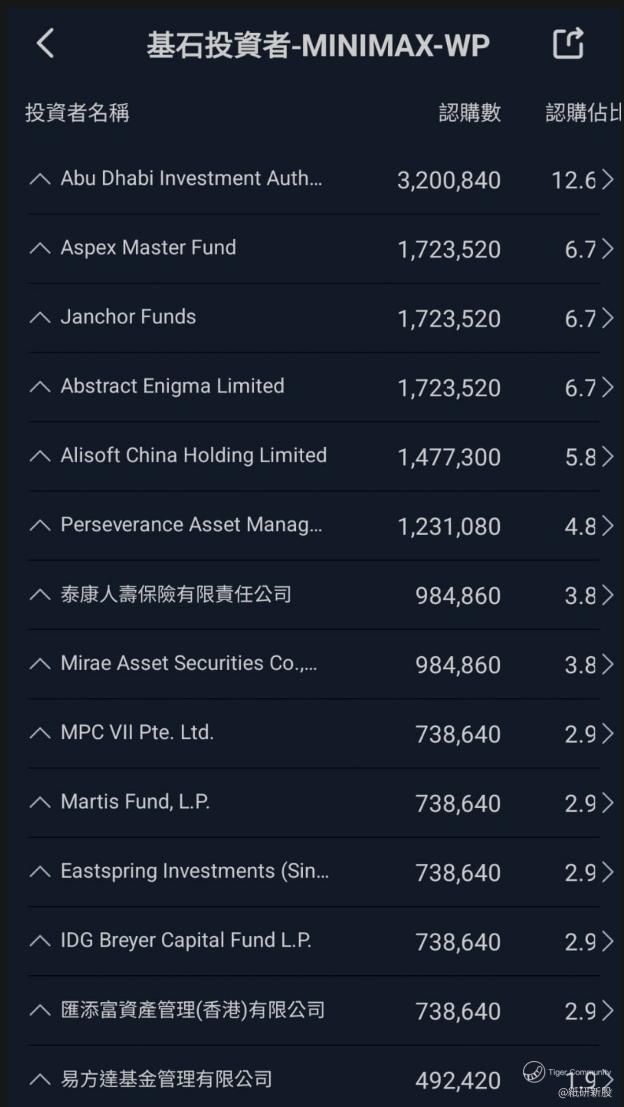Tap the 投資者名稱 column header
This screenshot has width=624, height=1107.
(x=77, y=113)
